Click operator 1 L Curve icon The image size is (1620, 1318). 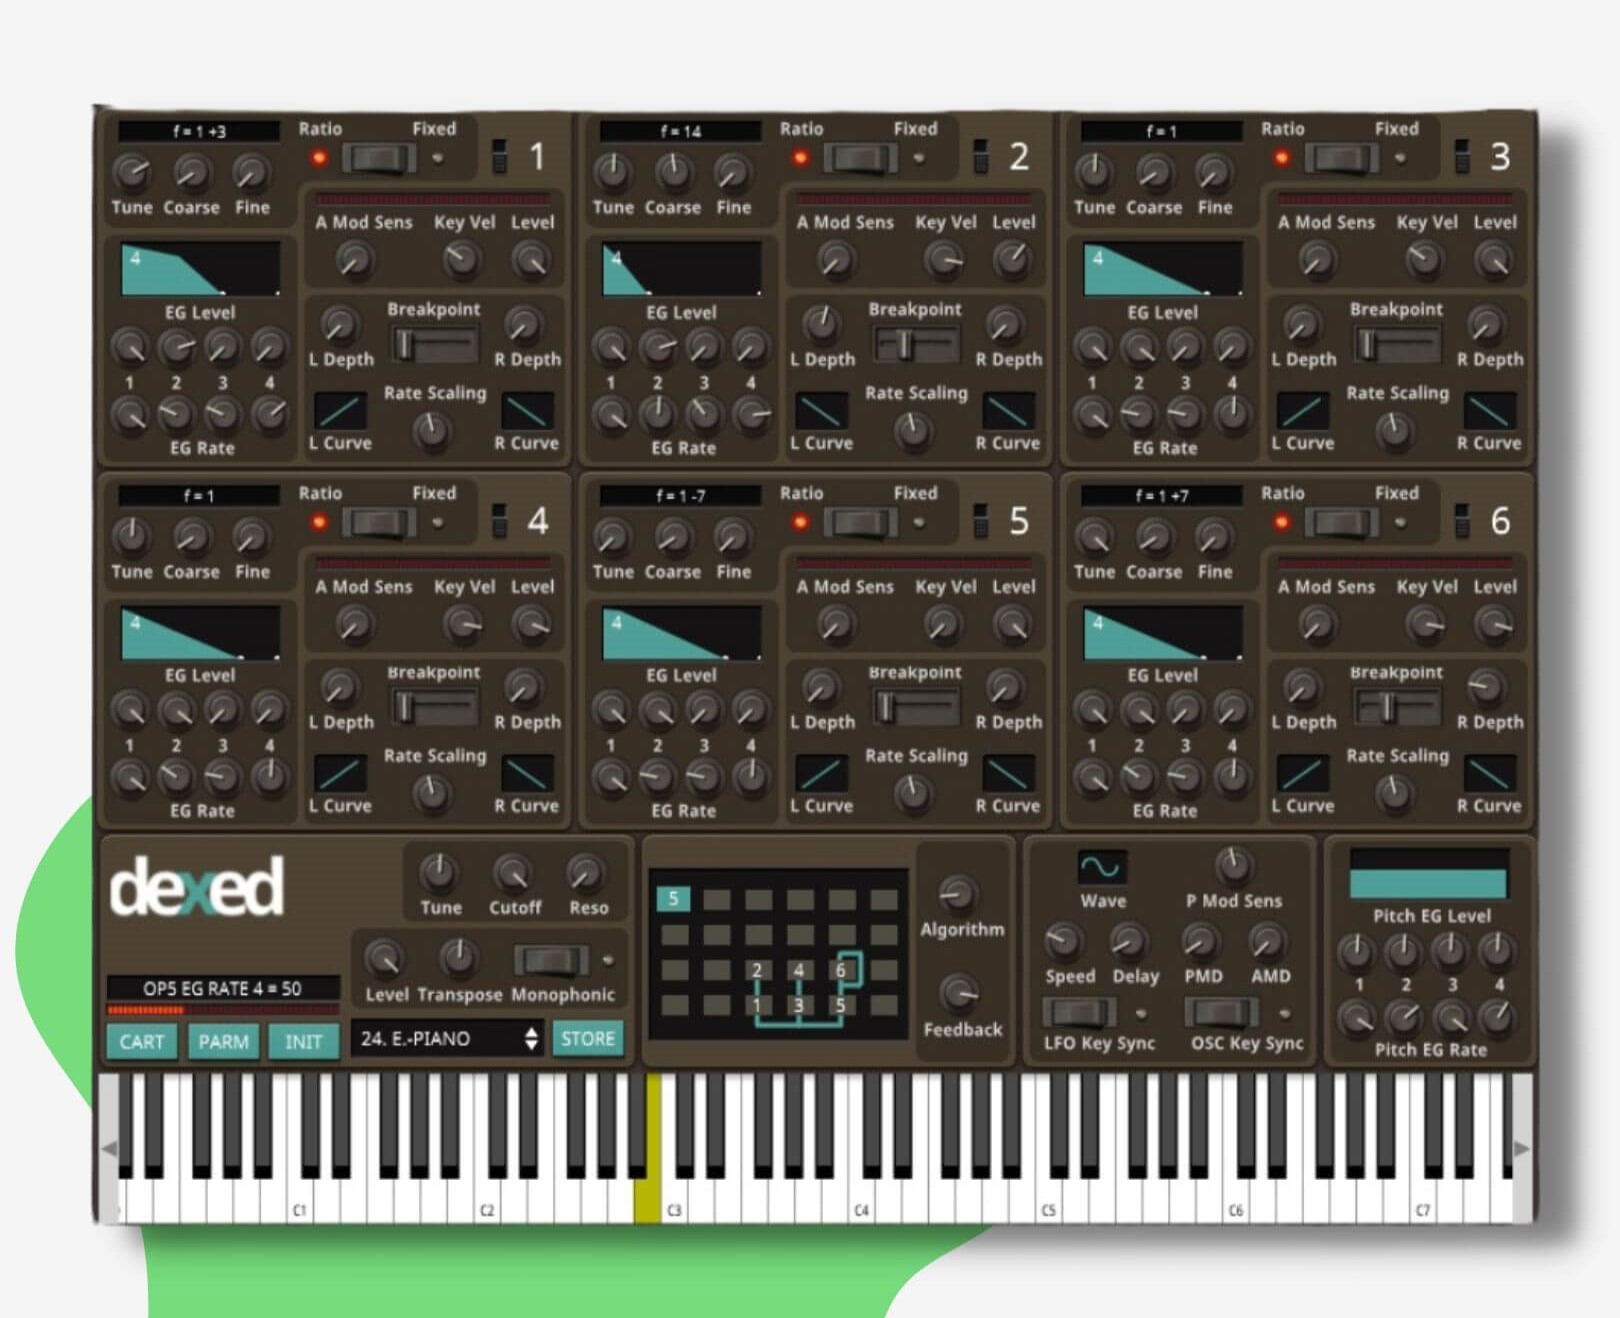[x=340, y=411]
